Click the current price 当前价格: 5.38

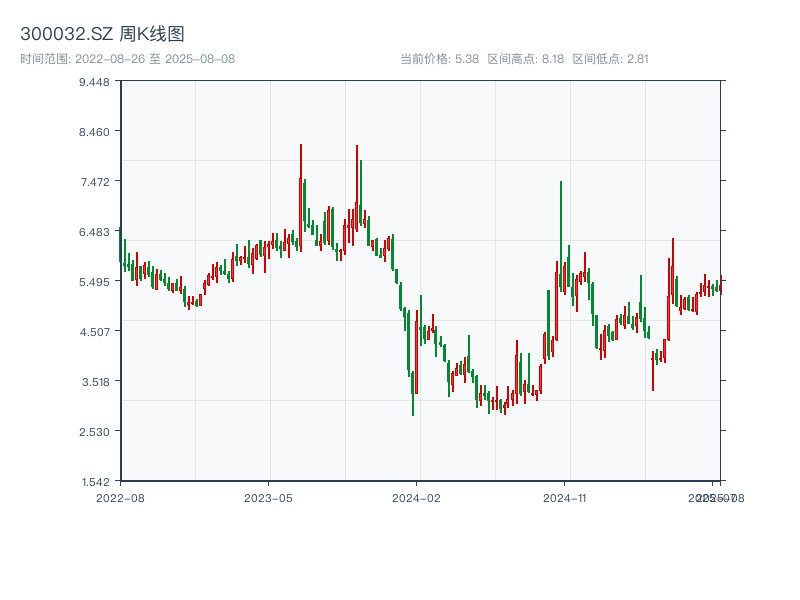tap(439, 59)
